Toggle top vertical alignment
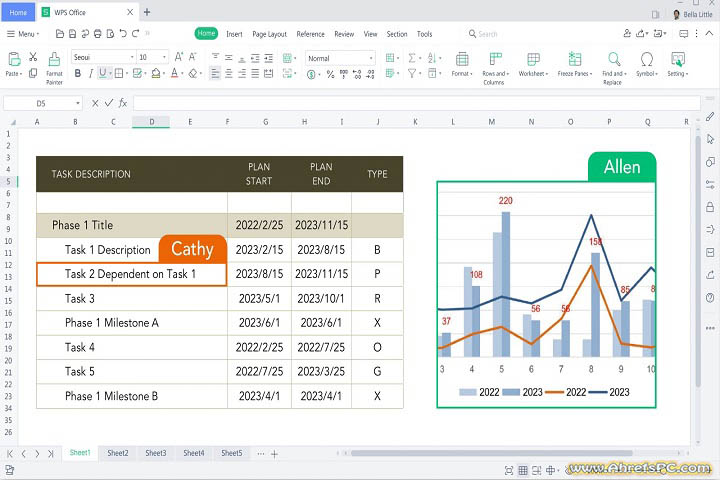Screen dimensions: 720x480 pyautogui.click(x=215, y=57)
